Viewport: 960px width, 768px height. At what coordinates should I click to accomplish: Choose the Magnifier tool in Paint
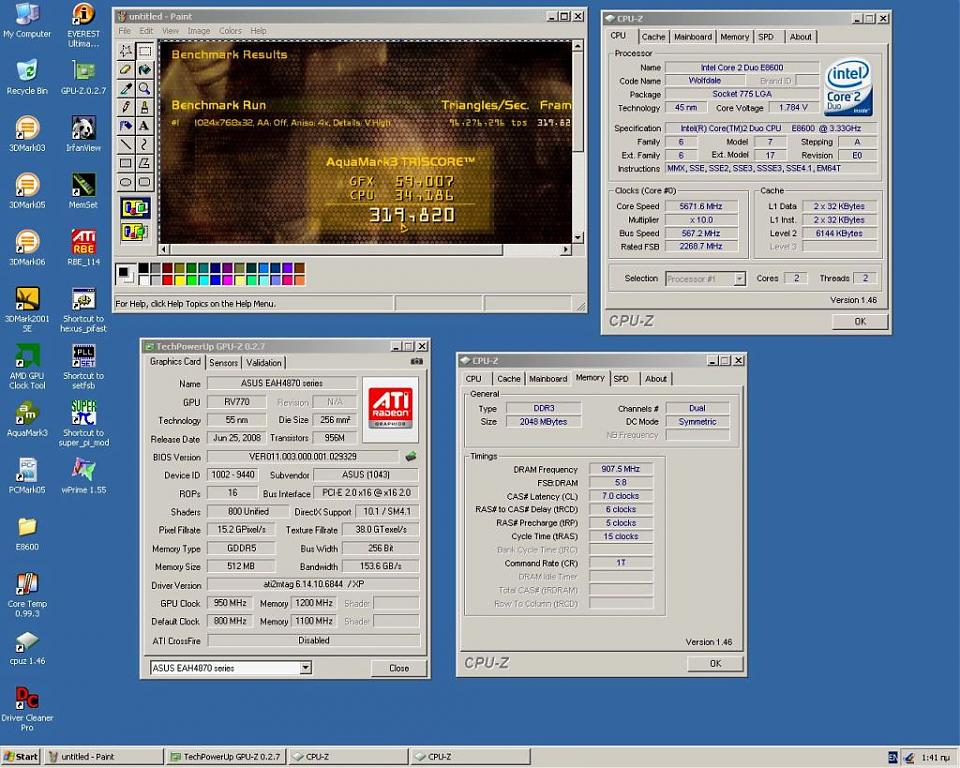pyautogui.click(x=144, y=89)
